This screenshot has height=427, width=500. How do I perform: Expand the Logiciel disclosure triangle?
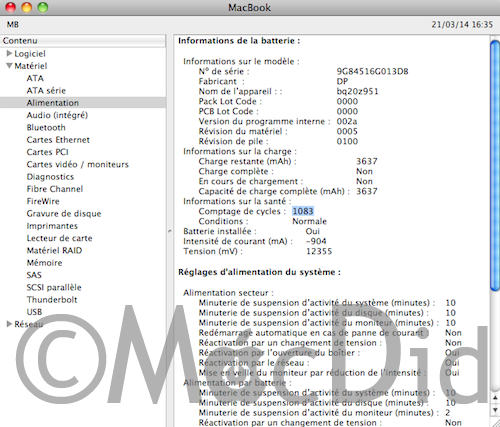coord(9,53)
